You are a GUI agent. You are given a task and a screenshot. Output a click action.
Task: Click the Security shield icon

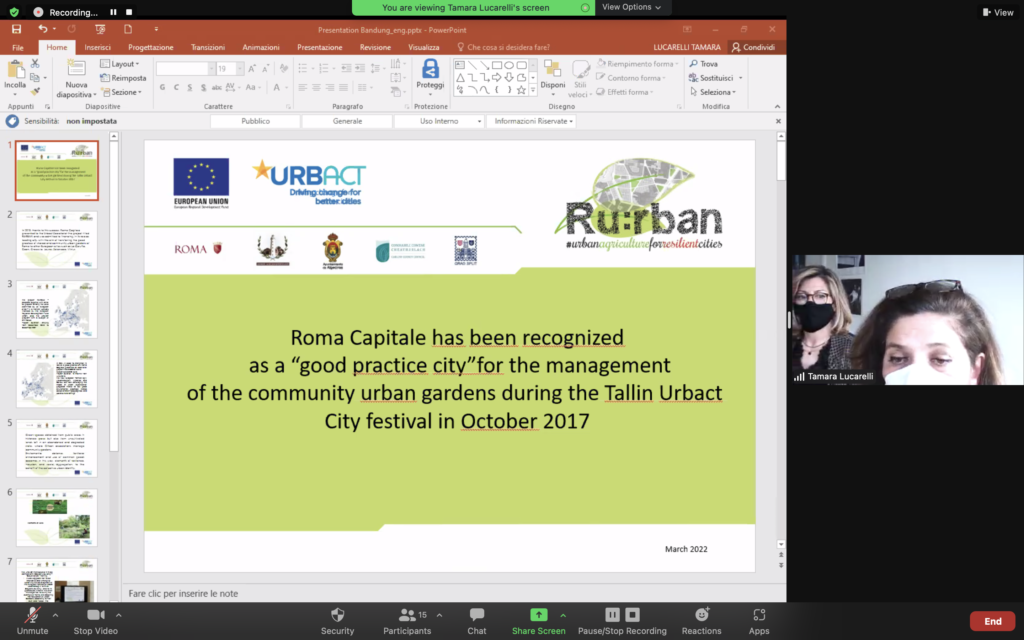(337, 615)
